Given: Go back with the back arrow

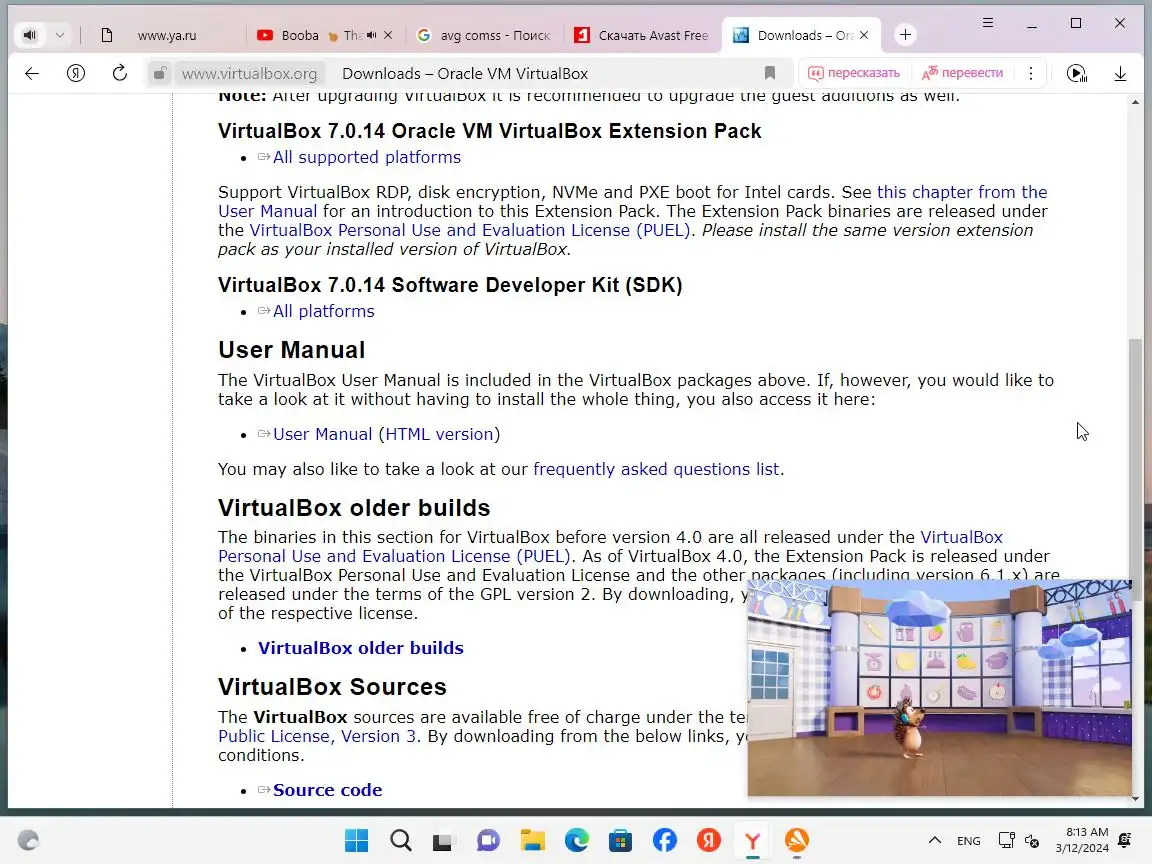Looking at the screenshot, I should click(32, 73).
